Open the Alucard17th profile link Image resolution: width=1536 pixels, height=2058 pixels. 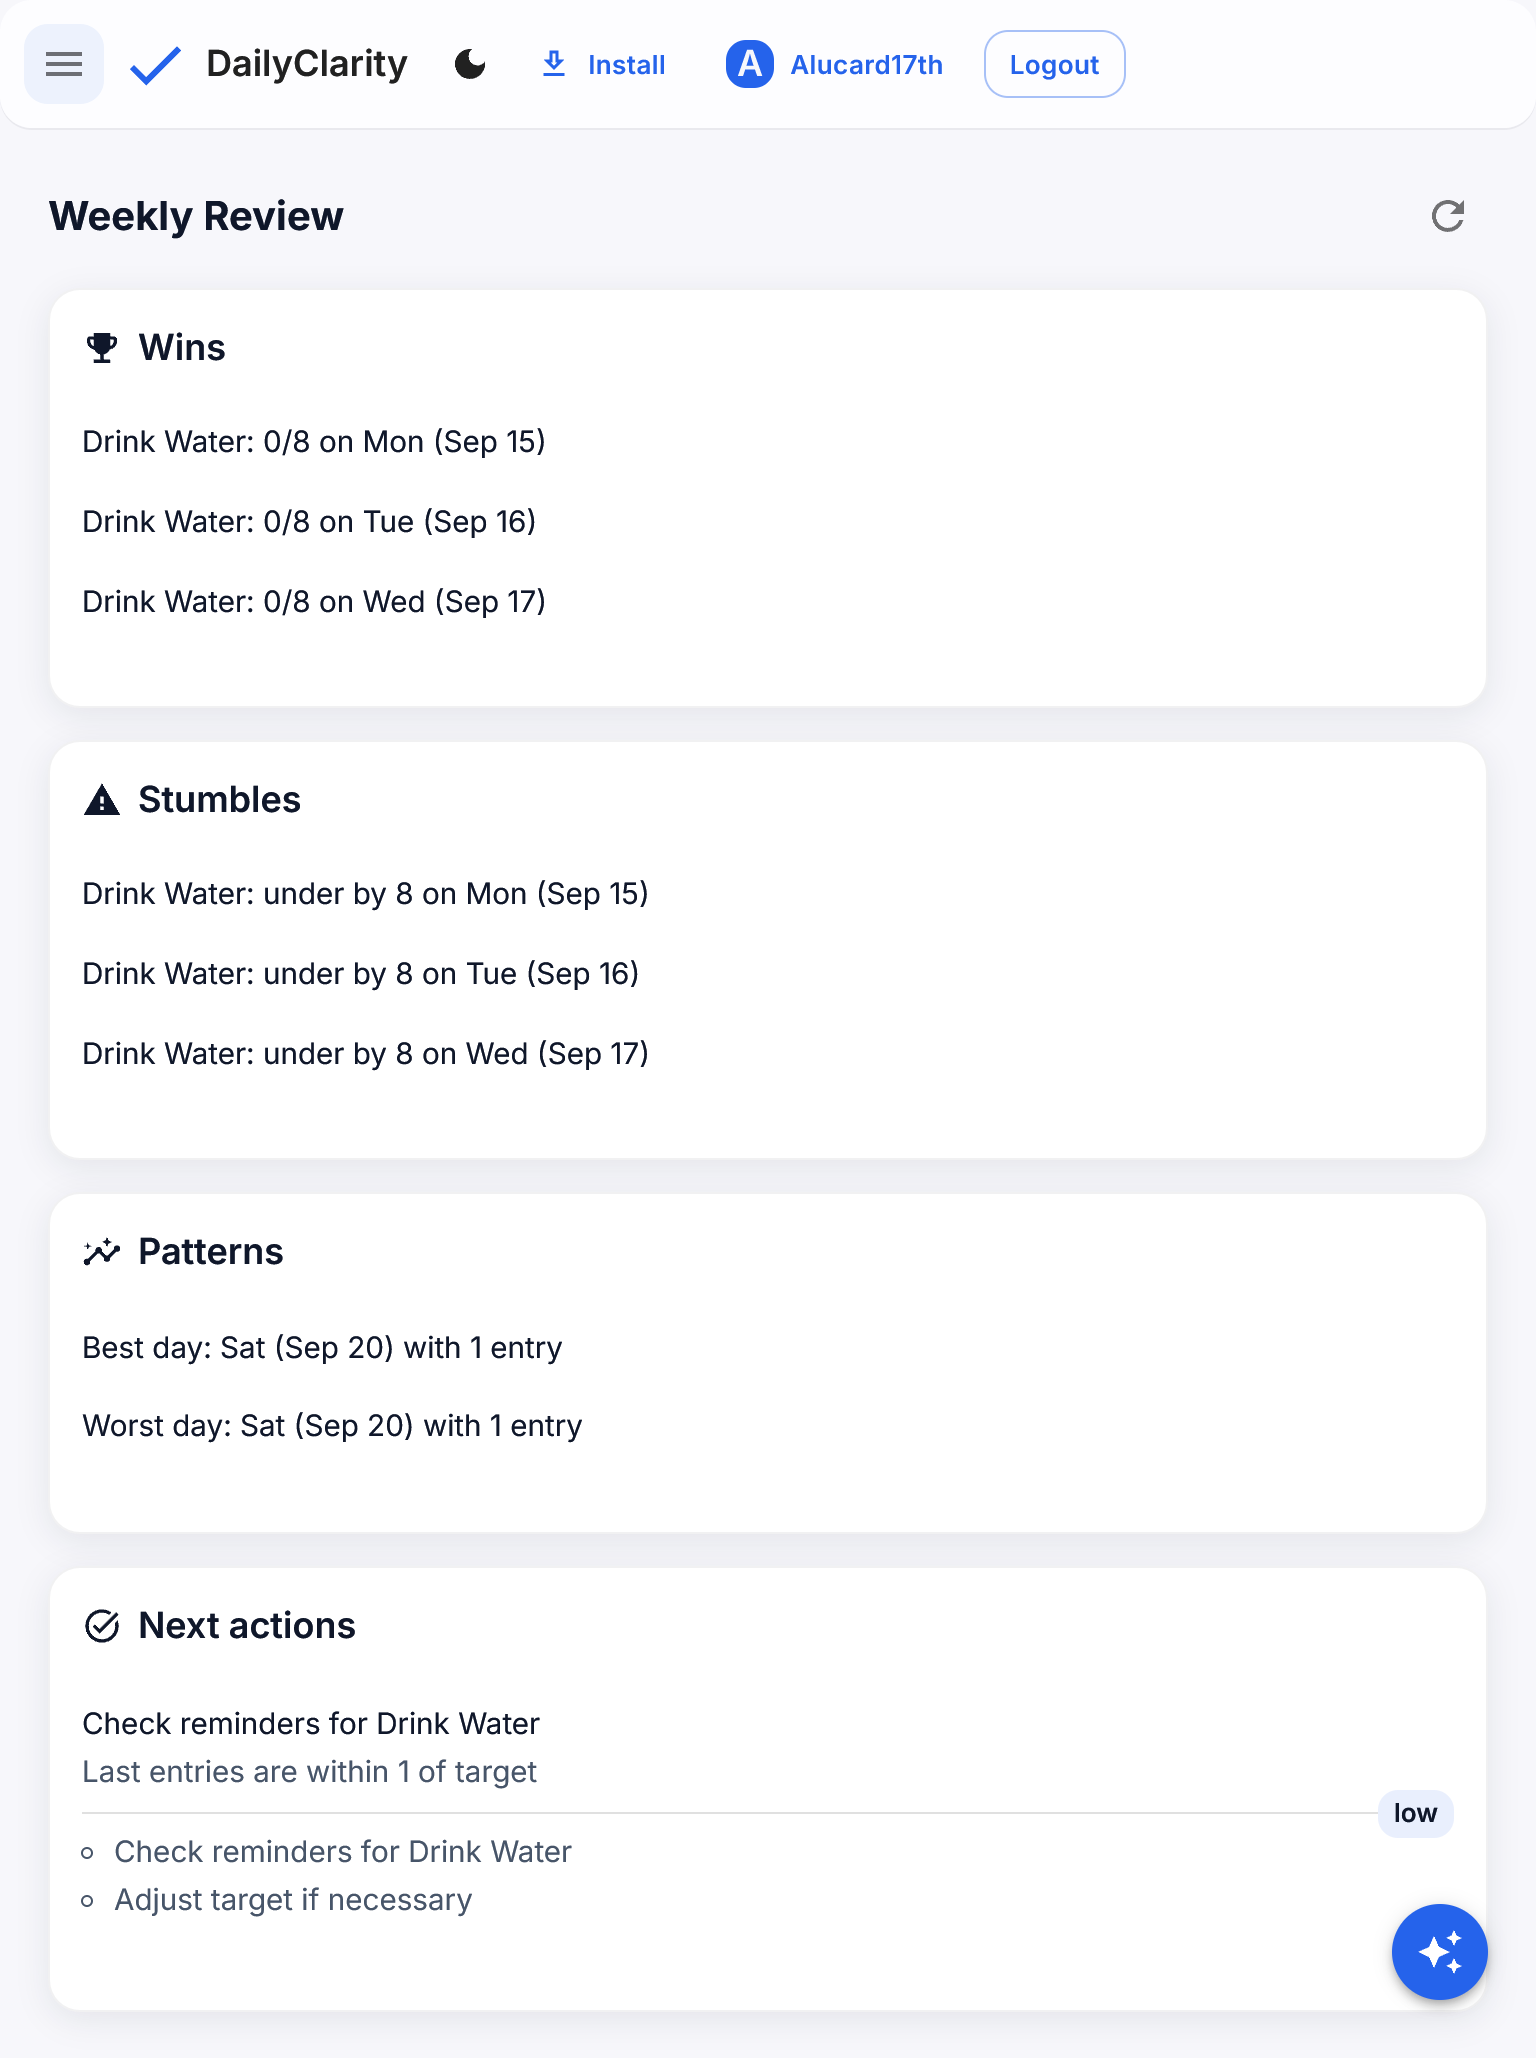(866, 65)
